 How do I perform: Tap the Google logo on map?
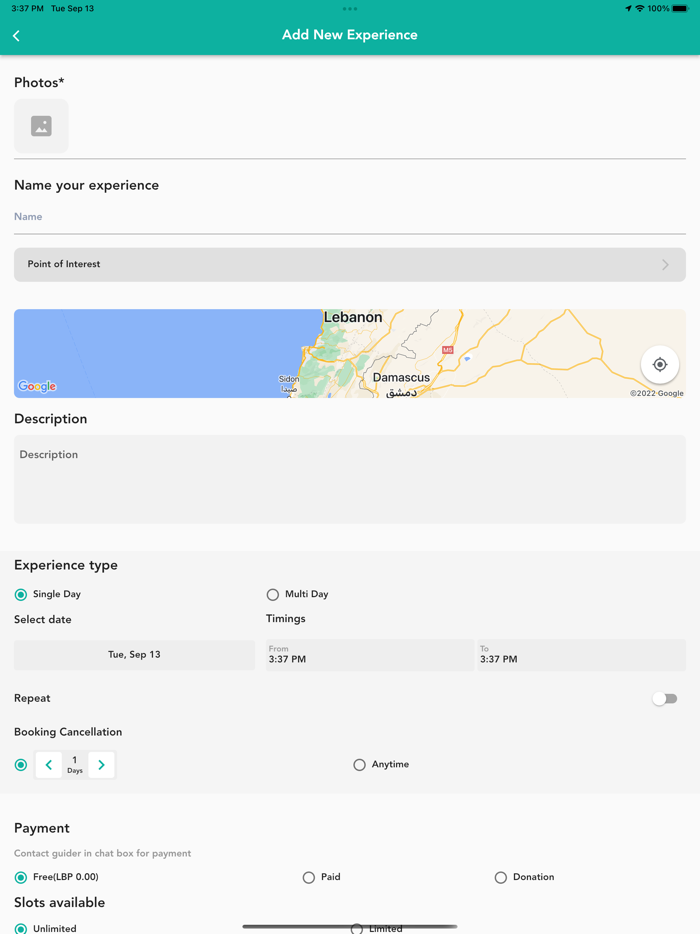(37, 386)
